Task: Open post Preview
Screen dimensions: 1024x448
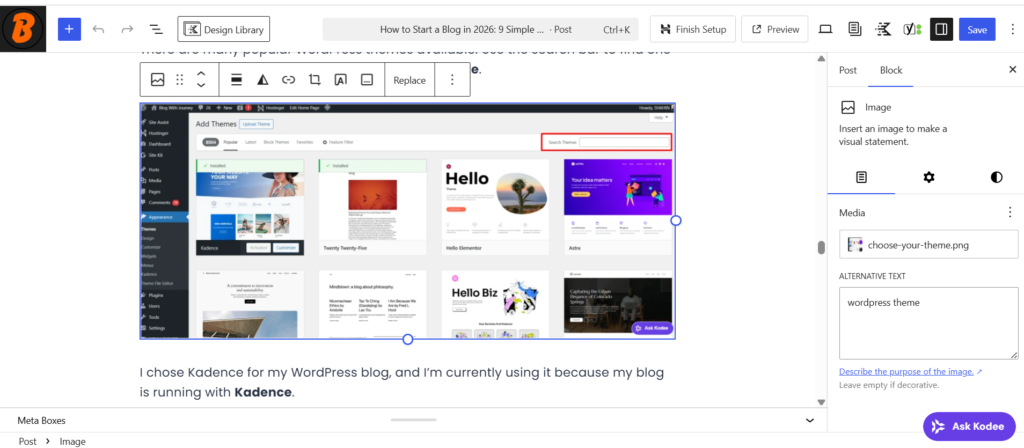Action: [x=775, y=29]
